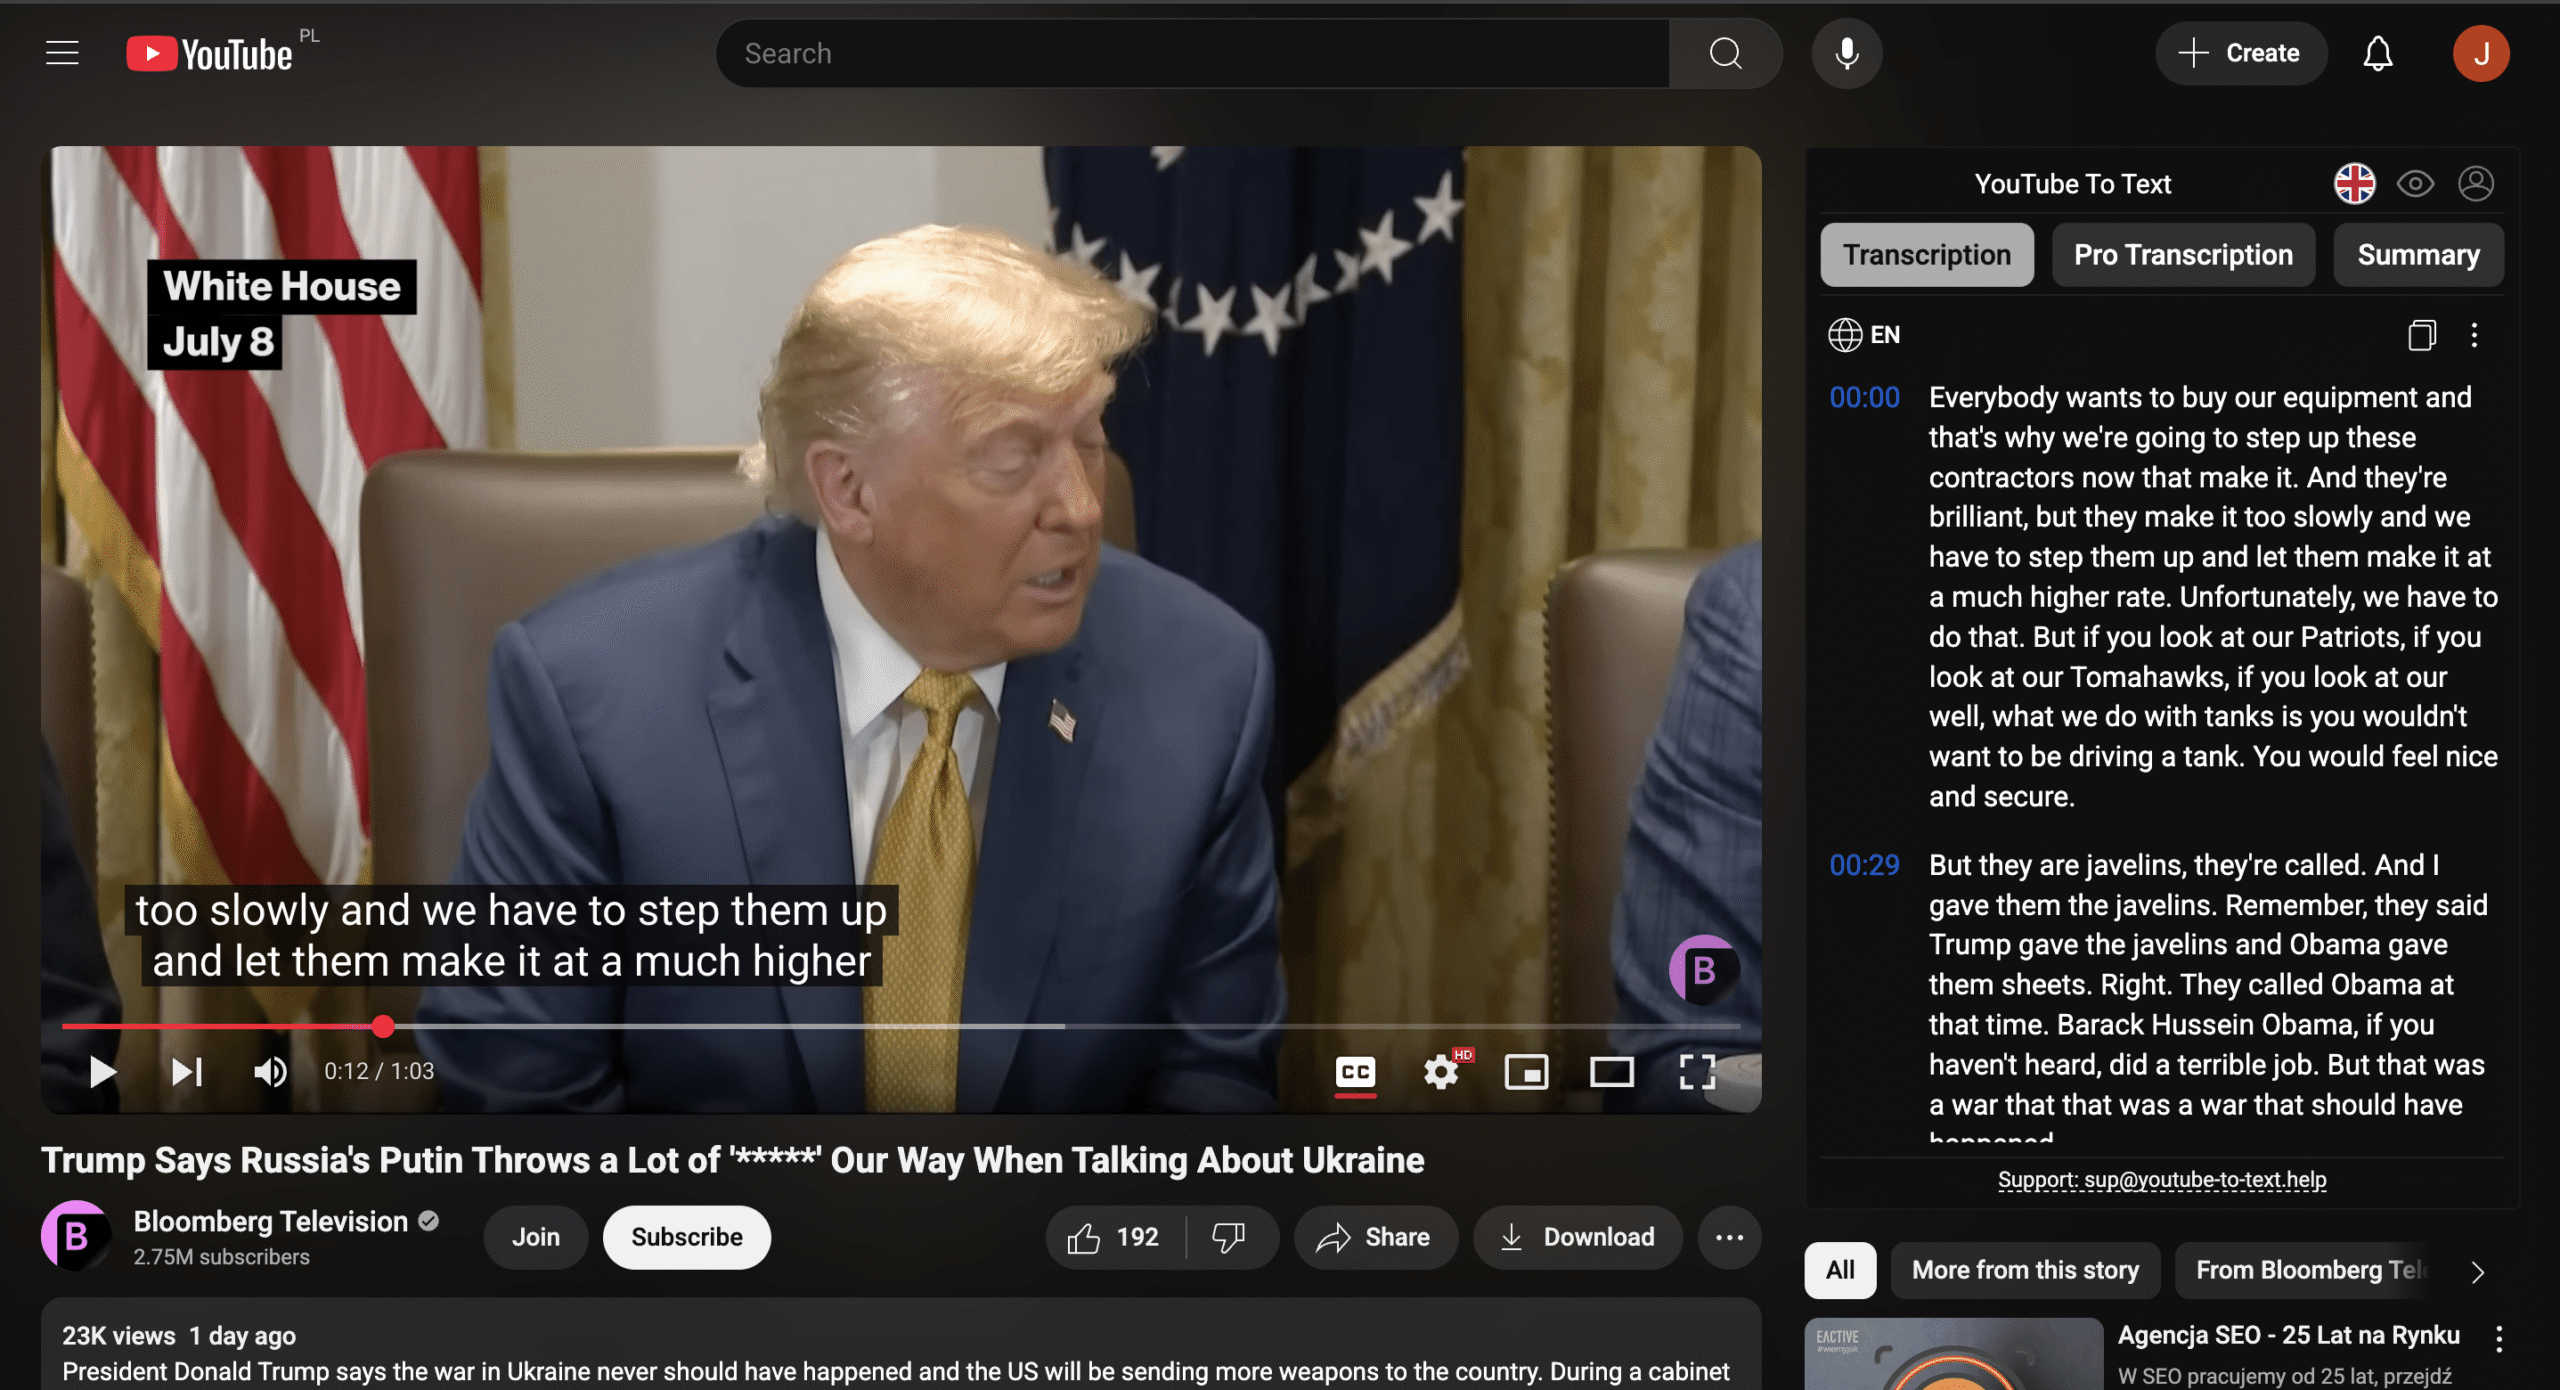Start voice search with microphone icon
Viewport: 2560px width, 1390px height.
[x=1847, y=53]
